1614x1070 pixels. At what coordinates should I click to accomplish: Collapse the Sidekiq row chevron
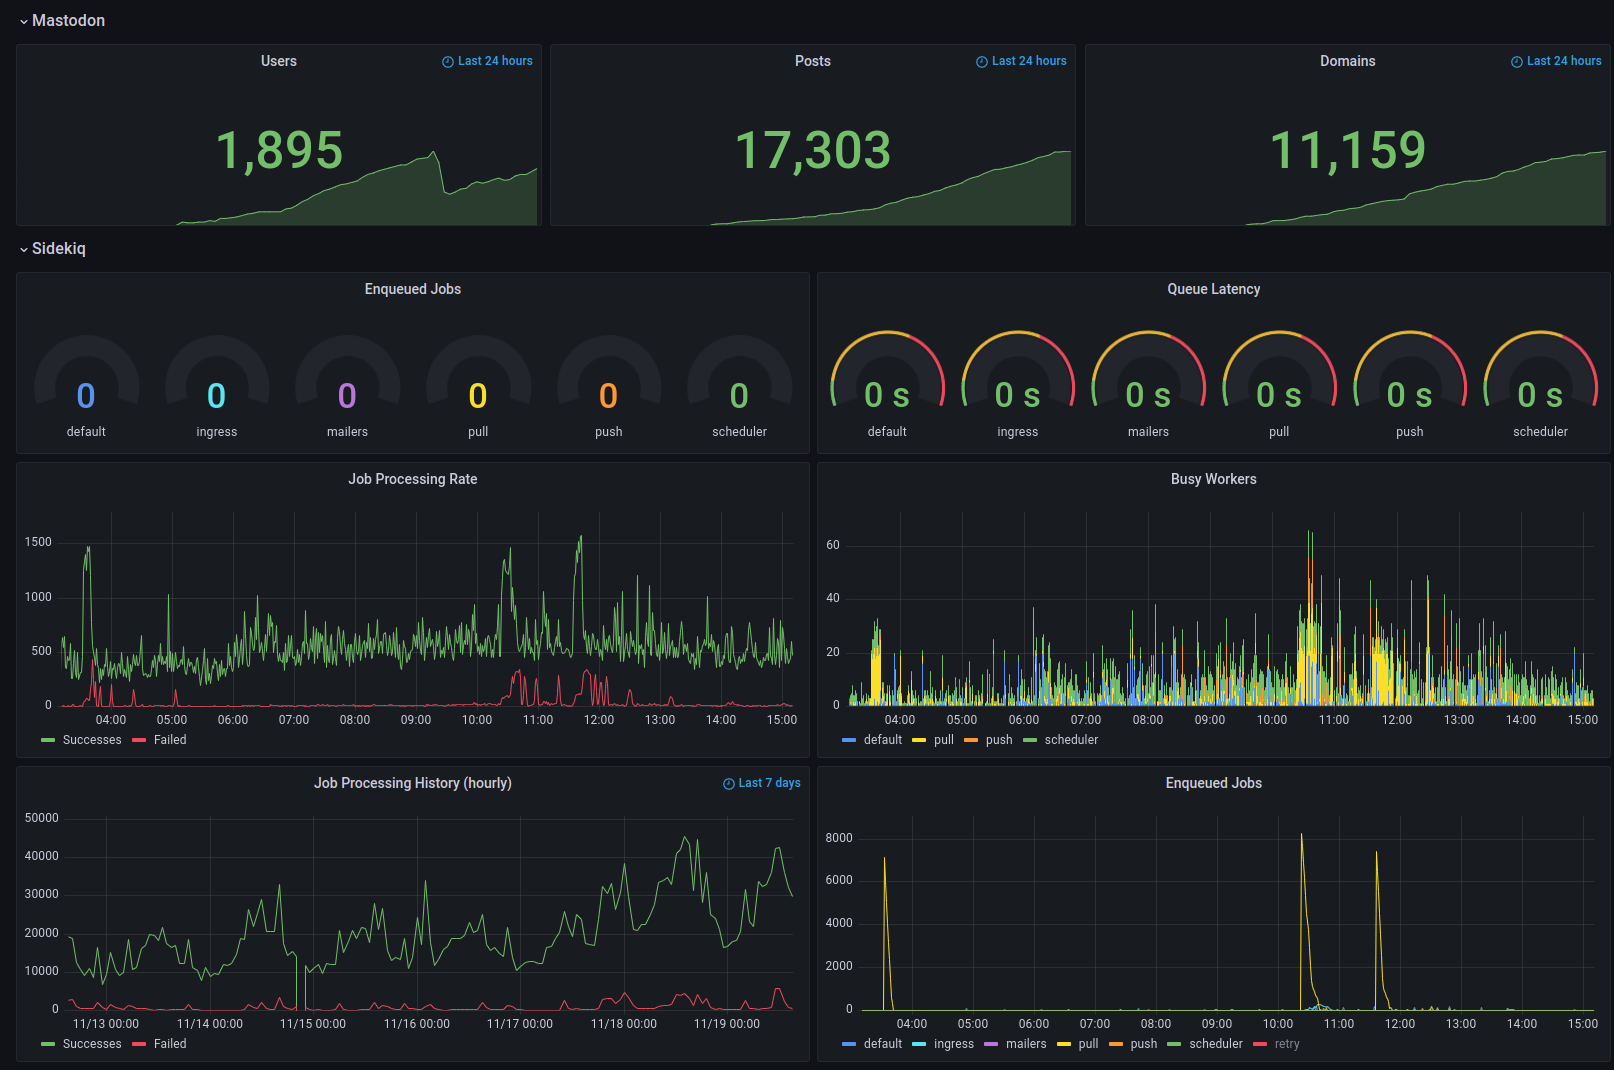click(24, 250)
